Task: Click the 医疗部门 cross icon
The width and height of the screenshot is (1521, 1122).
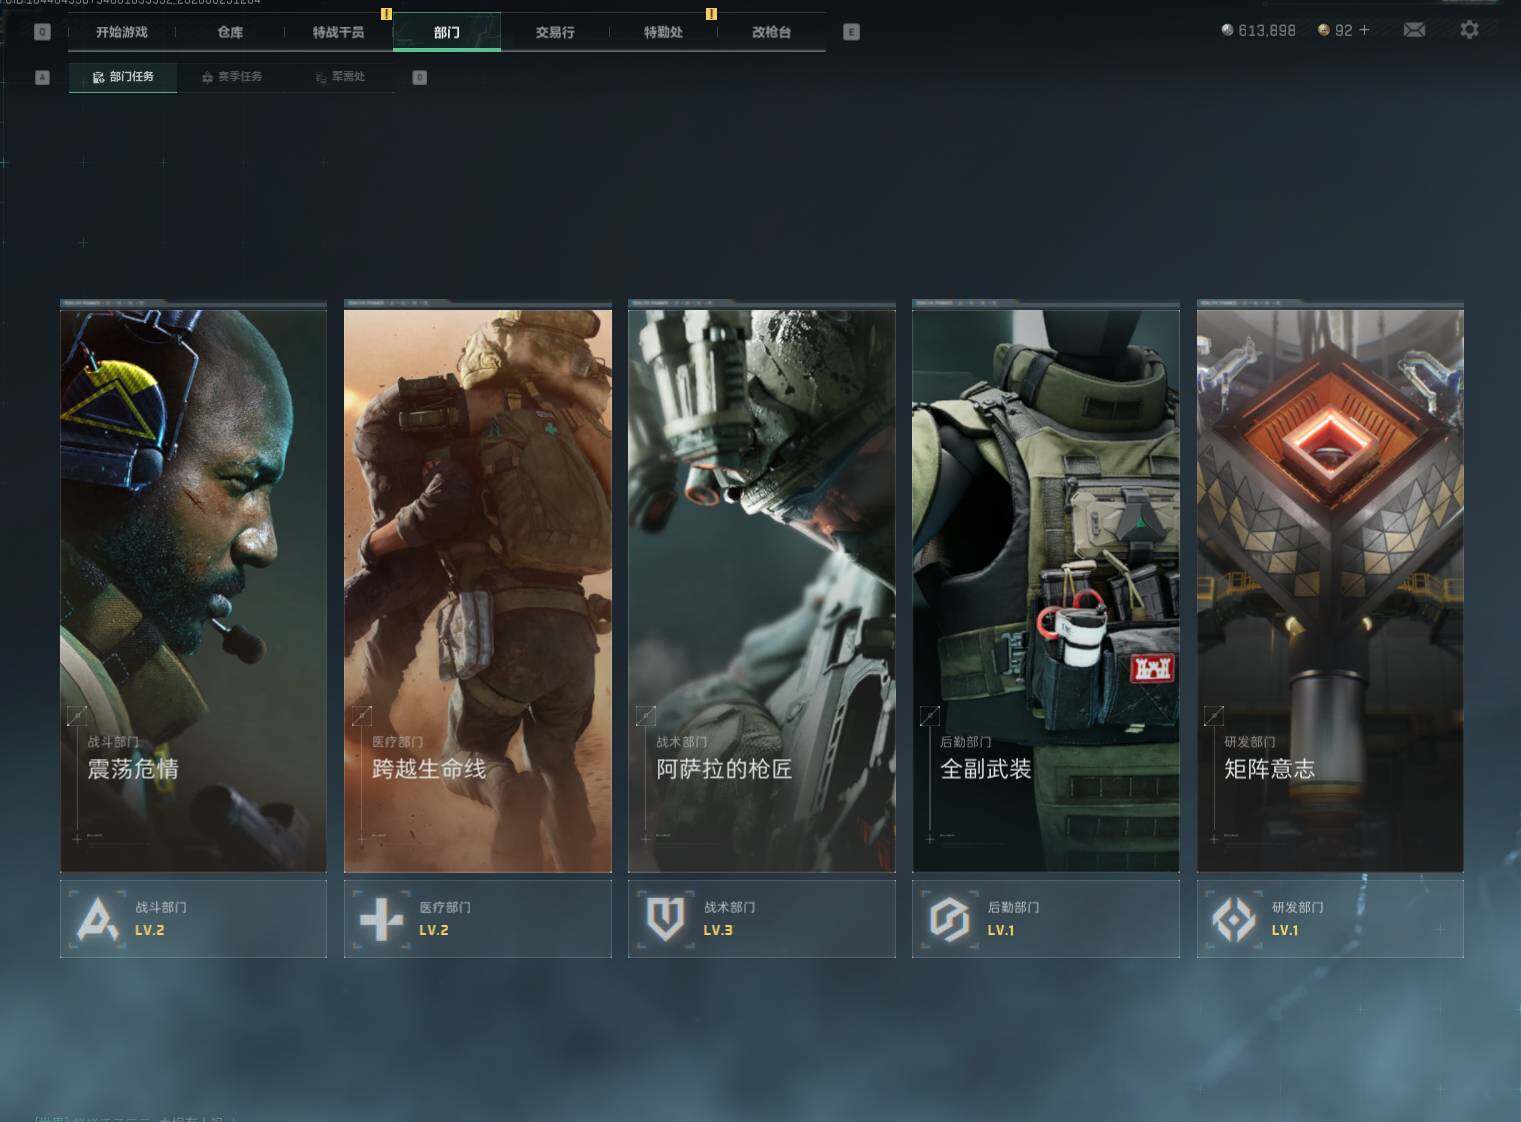Action: tap(382, 919)
